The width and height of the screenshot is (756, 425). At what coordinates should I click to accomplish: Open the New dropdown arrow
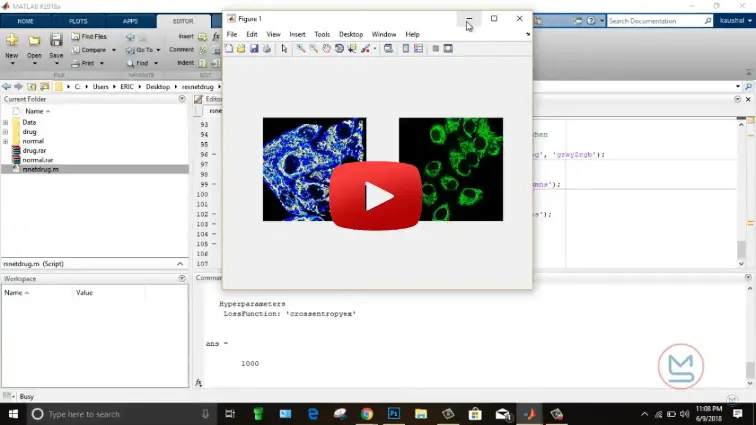(12, 63)
